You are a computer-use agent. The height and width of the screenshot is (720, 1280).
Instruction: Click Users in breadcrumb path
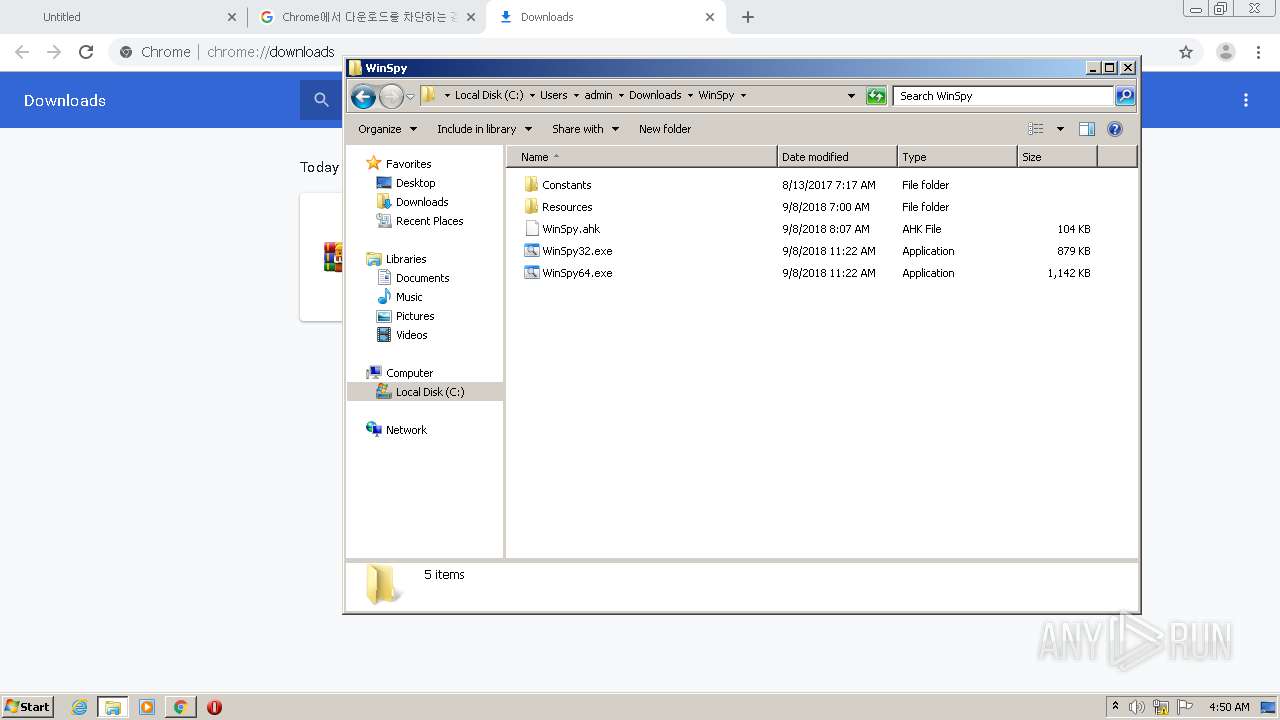pos(554,96)
